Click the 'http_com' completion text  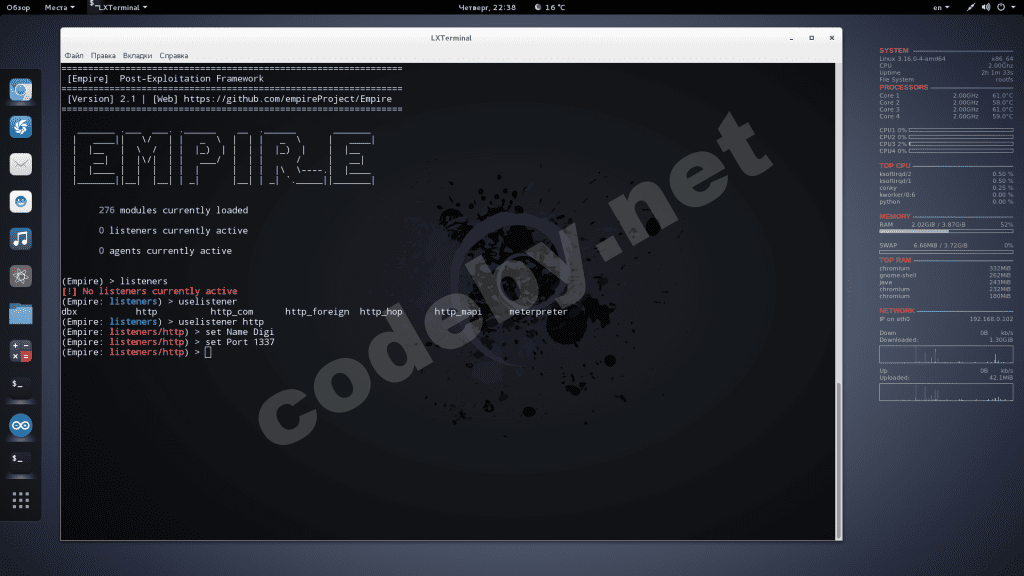tap(232, 312)
